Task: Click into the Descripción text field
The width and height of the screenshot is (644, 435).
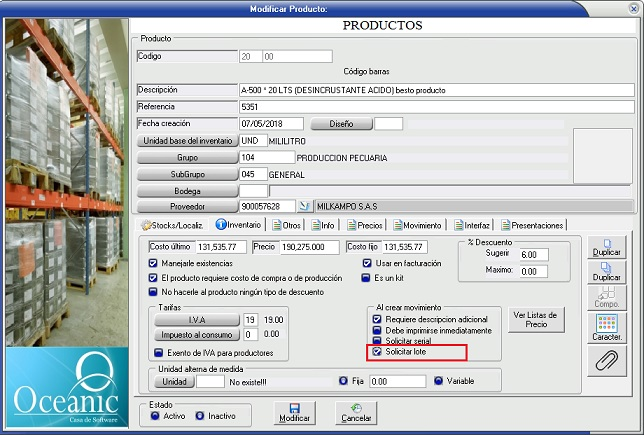Action: pyautogui.click(x=436, y=90)
